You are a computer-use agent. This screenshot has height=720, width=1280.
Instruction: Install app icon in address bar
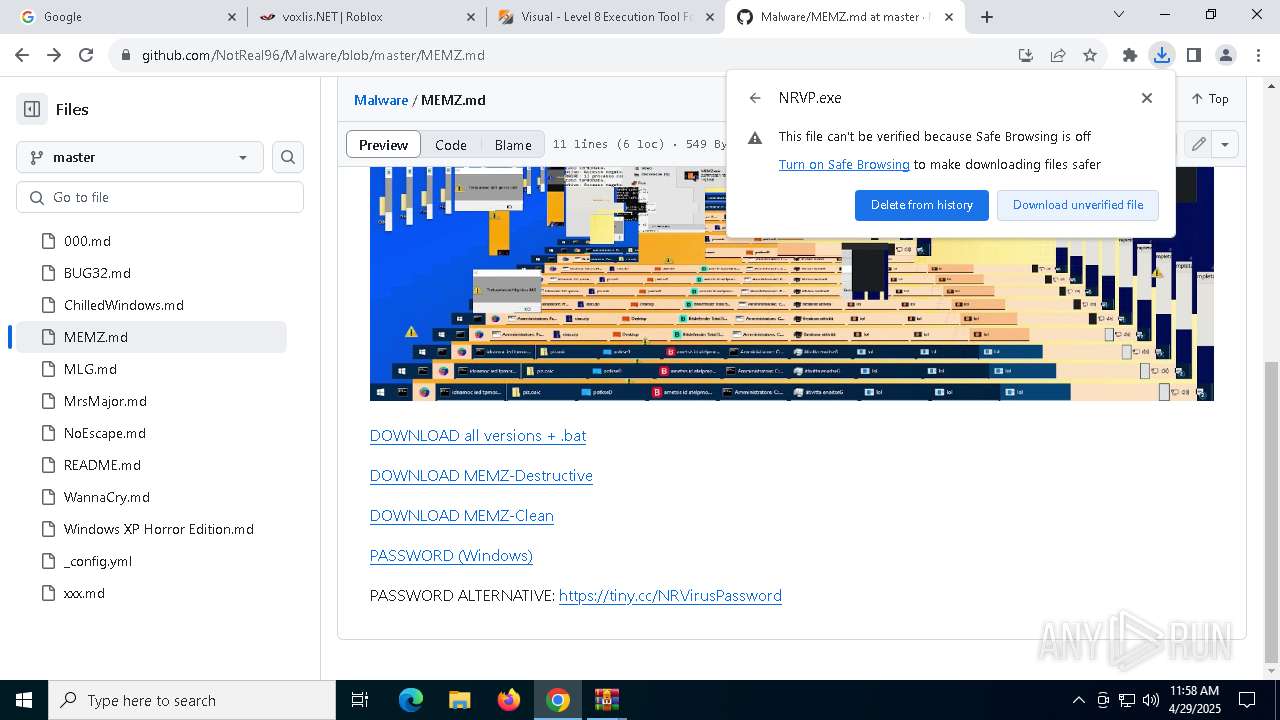pyautogui.click(x=1025, y=55)
